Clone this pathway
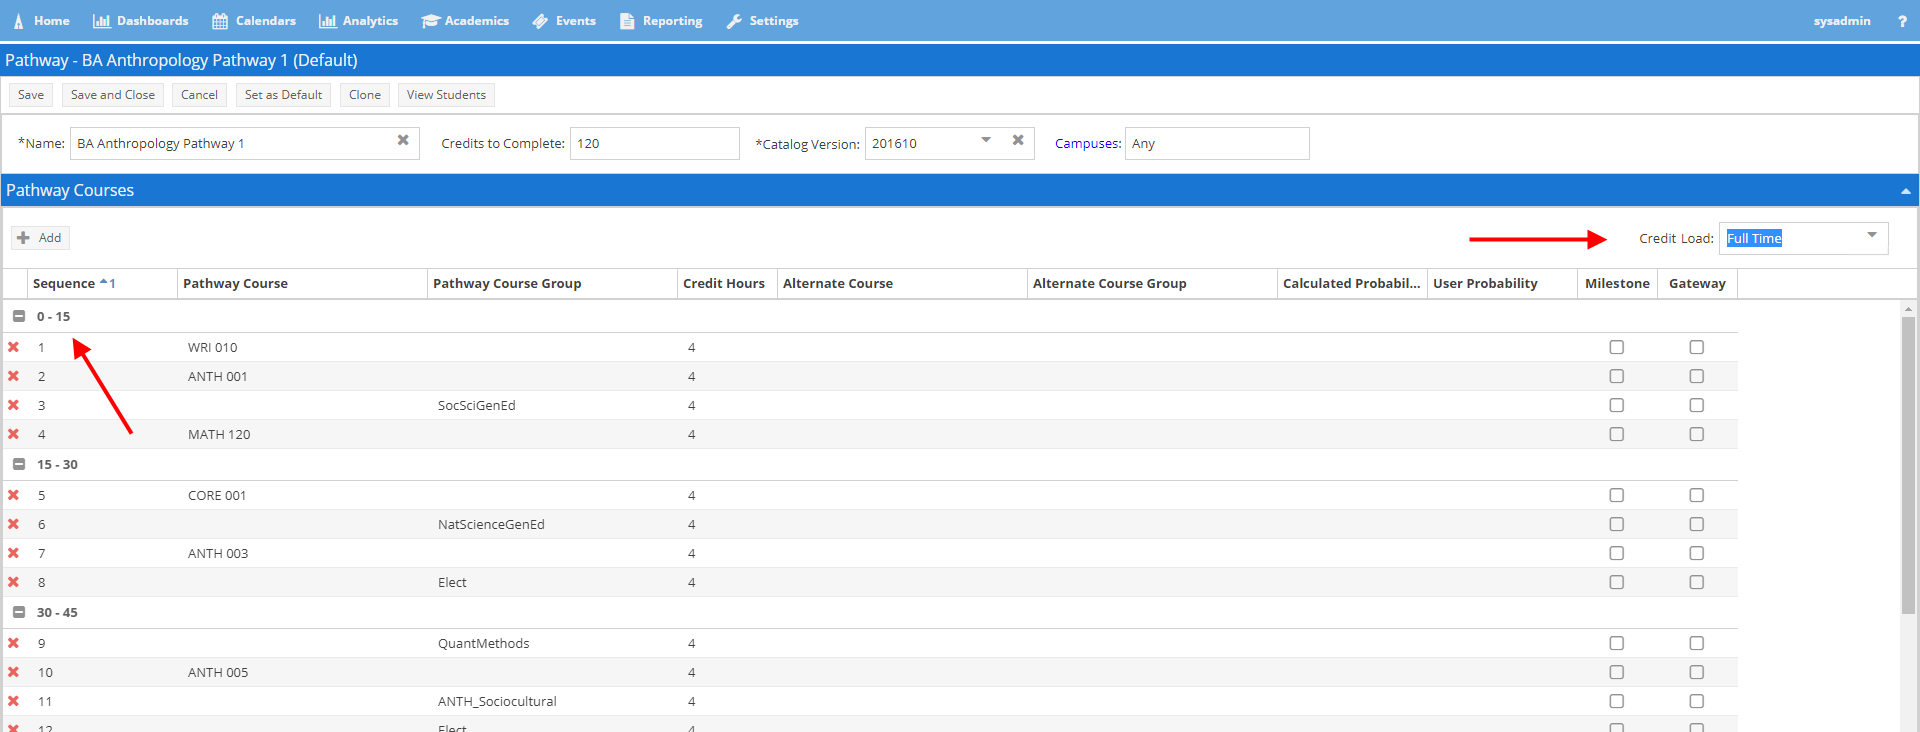This screenshot has width=1920, height=732. click(365, 95)
